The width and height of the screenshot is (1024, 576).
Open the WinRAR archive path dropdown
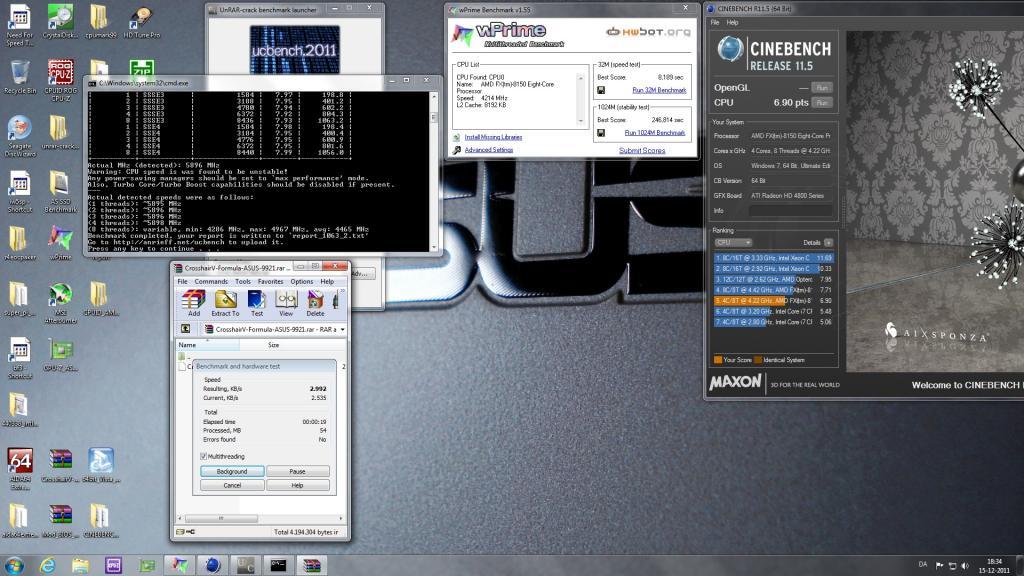pos(342,329)
